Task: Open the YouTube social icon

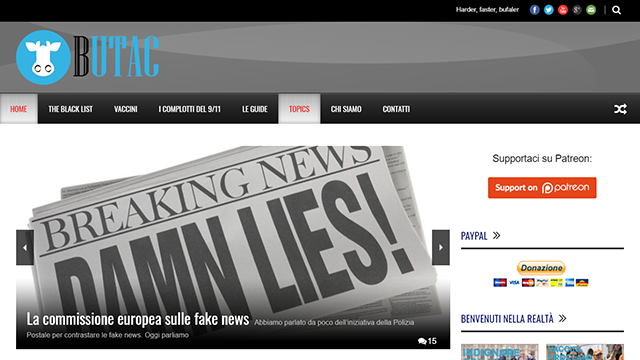Action: coord(562,10)
